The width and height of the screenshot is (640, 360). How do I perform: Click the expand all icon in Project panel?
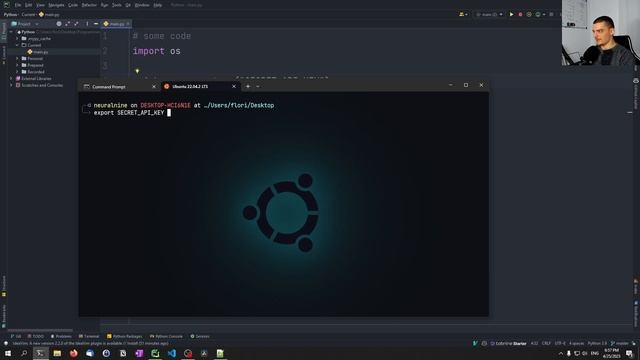pos(68,24)
